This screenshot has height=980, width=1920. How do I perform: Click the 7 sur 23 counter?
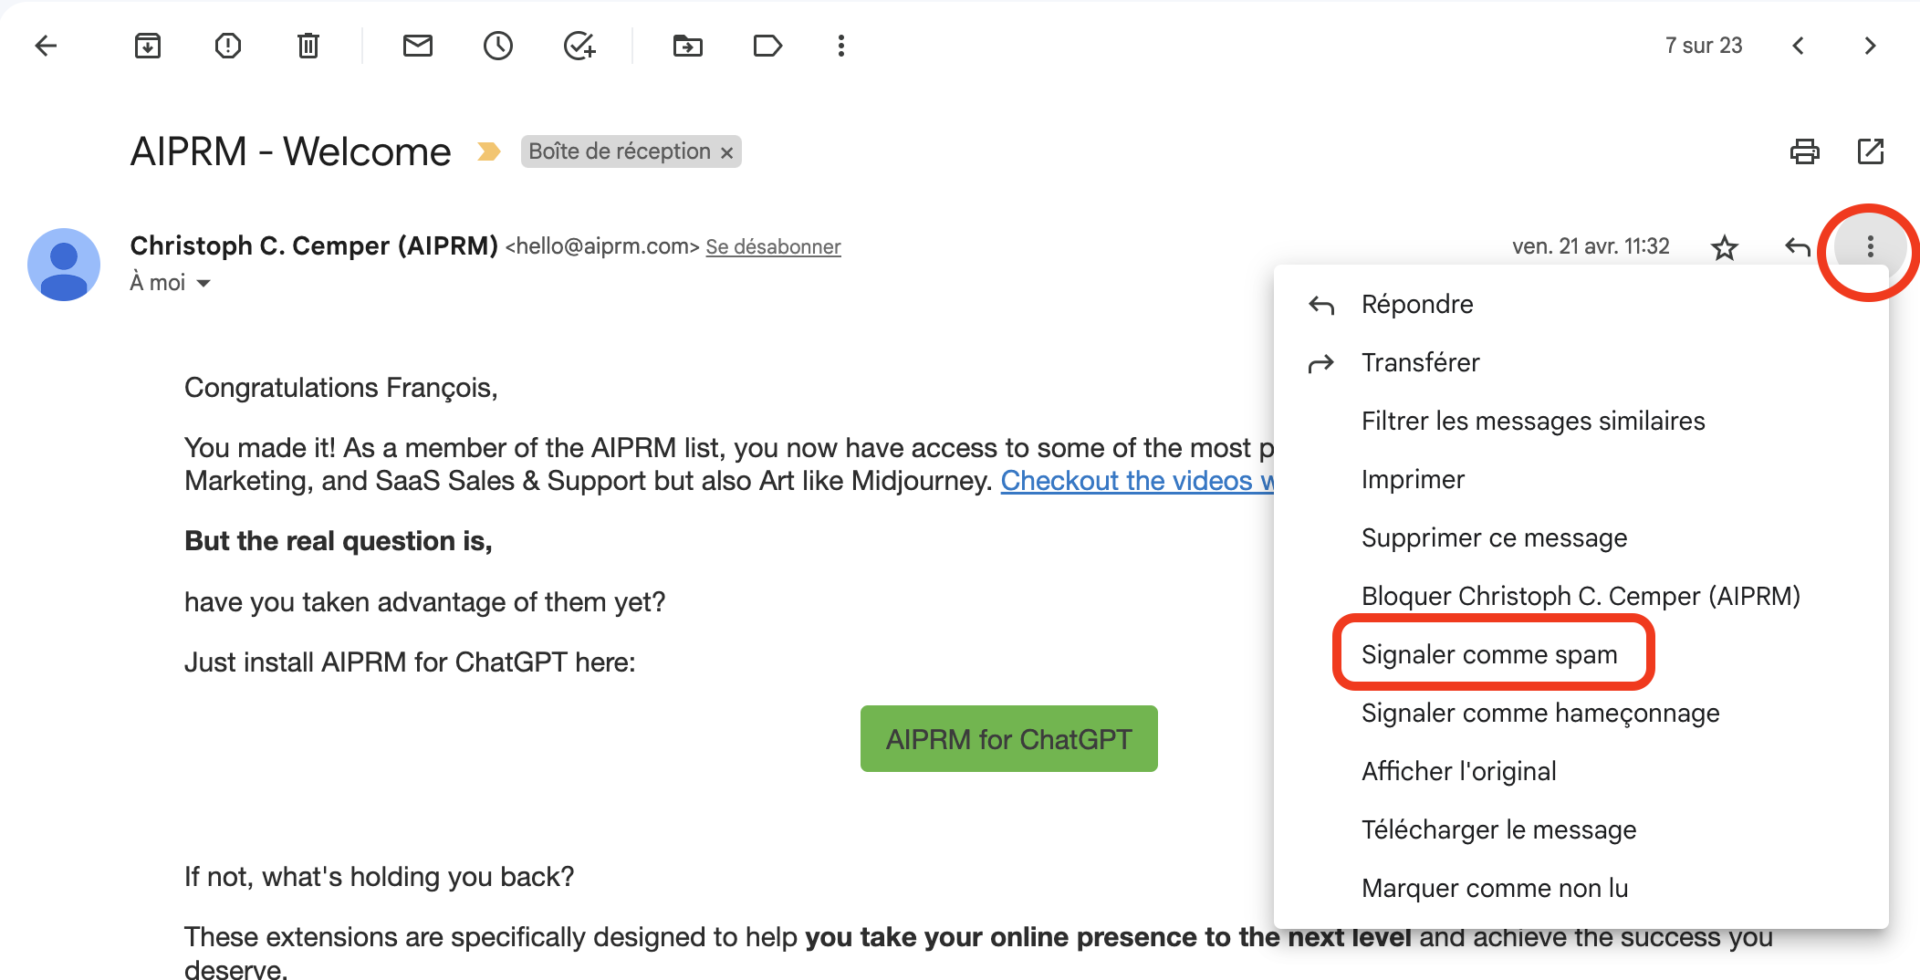pos(1703,46)
